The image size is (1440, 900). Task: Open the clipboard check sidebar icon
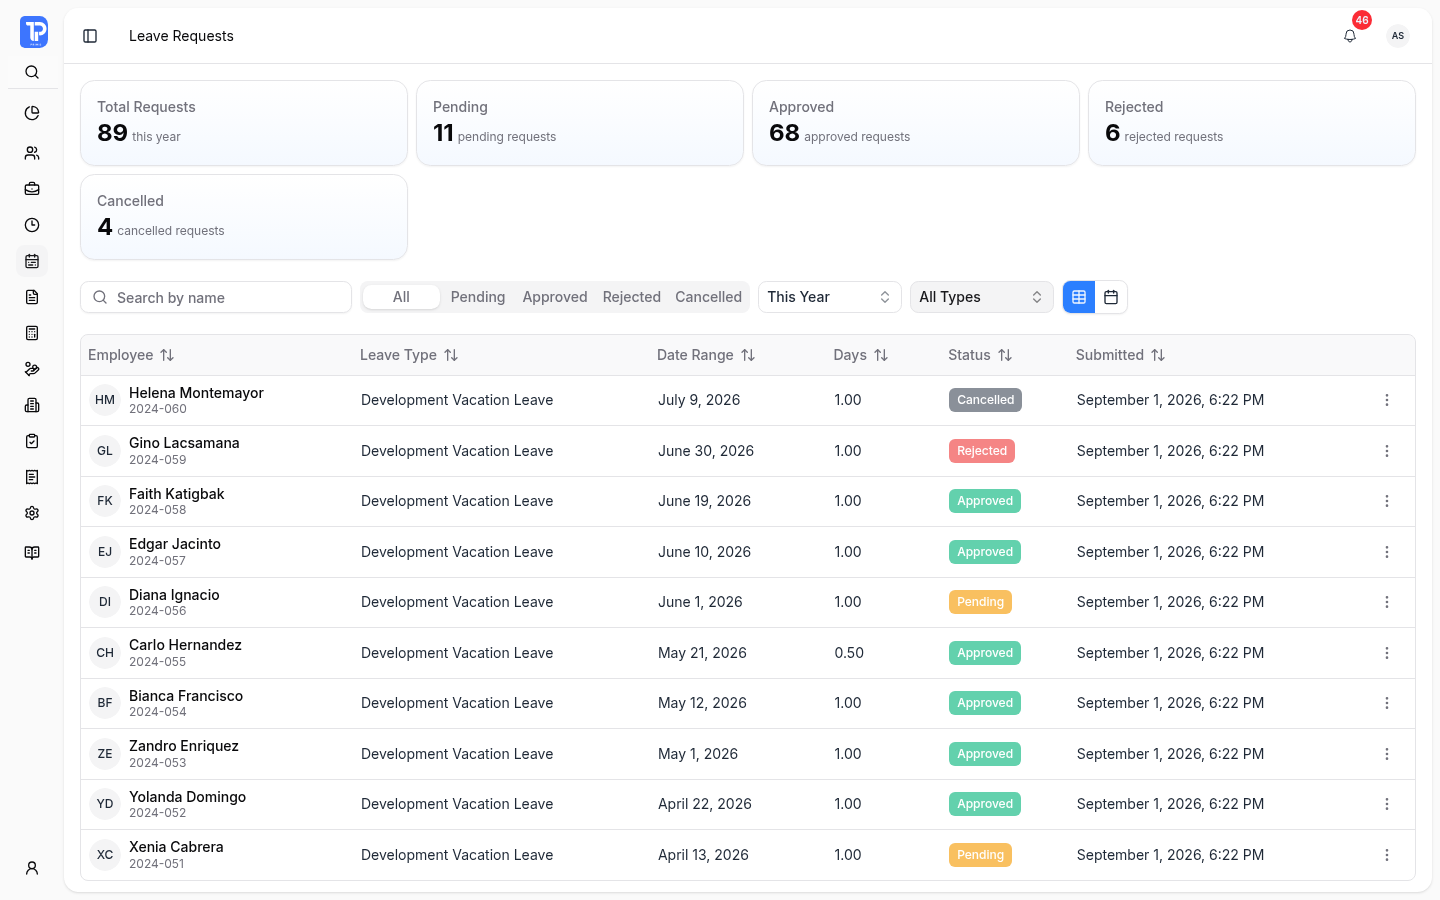click(32, 441)
